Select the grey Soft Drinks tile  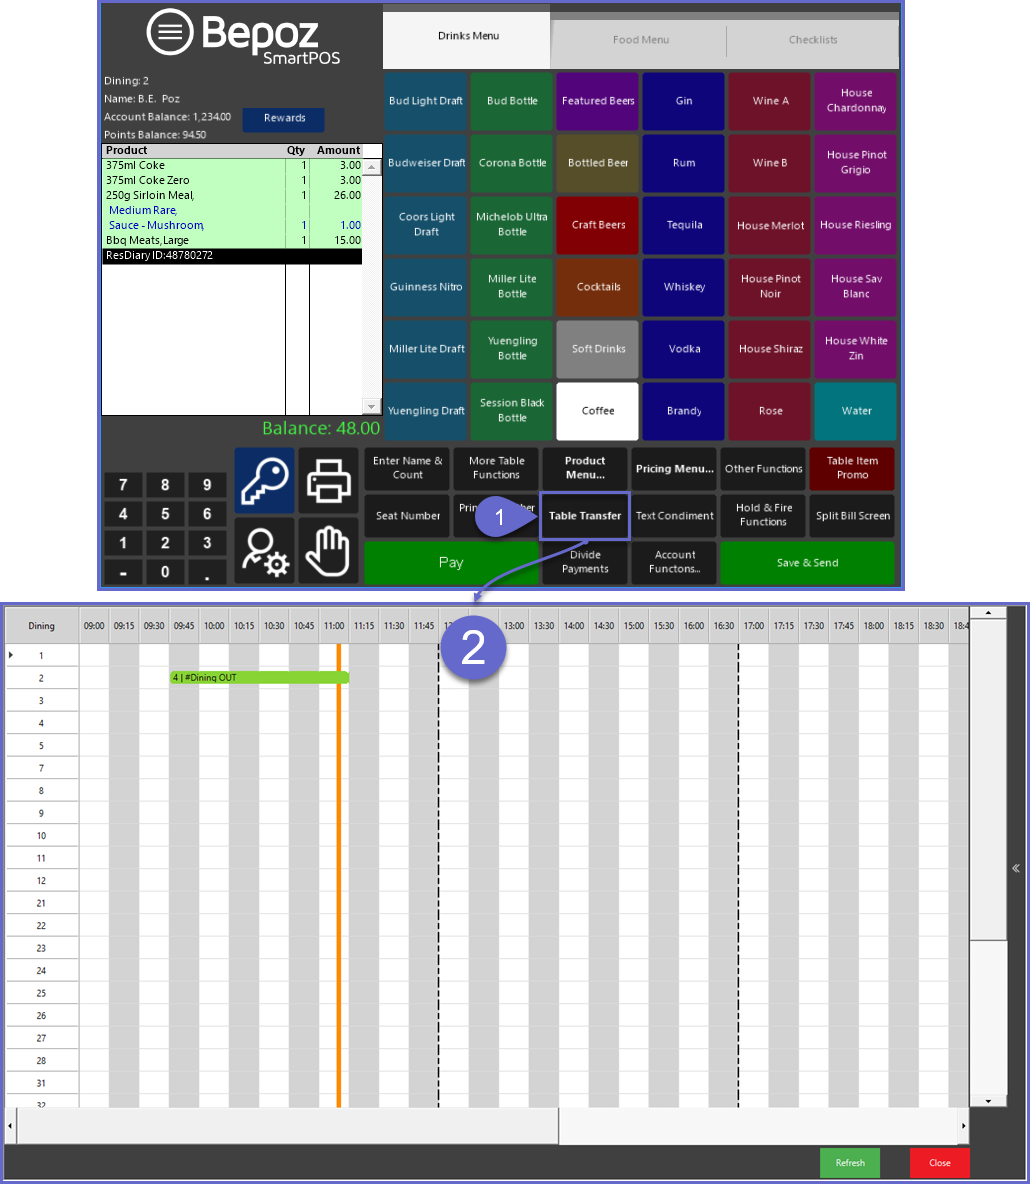[597, 350]
